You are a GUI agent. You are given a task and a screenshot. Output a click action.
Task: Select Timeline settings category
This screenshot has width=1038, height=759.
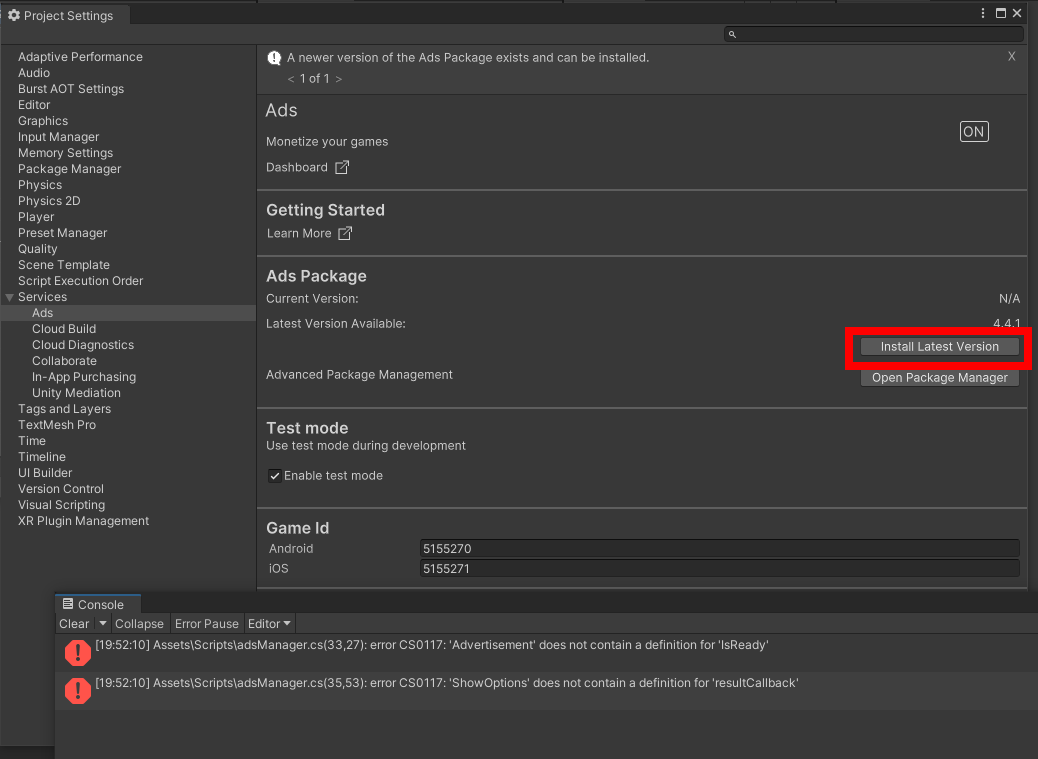tap(42, 457)
